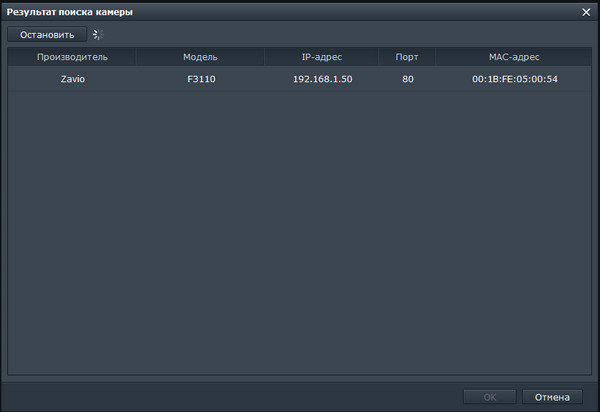Sort by the Производитель column header
The height and width of the screenshot is (412, 600).
[72, 57]
